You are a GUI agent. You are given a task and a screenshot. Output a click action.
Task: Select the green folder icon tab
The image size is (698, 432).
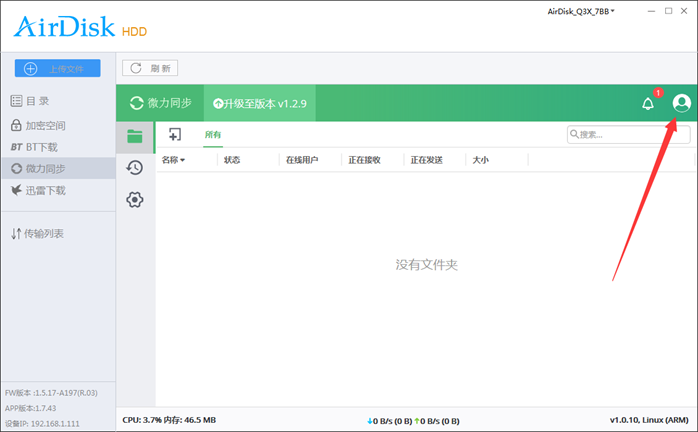135,136
